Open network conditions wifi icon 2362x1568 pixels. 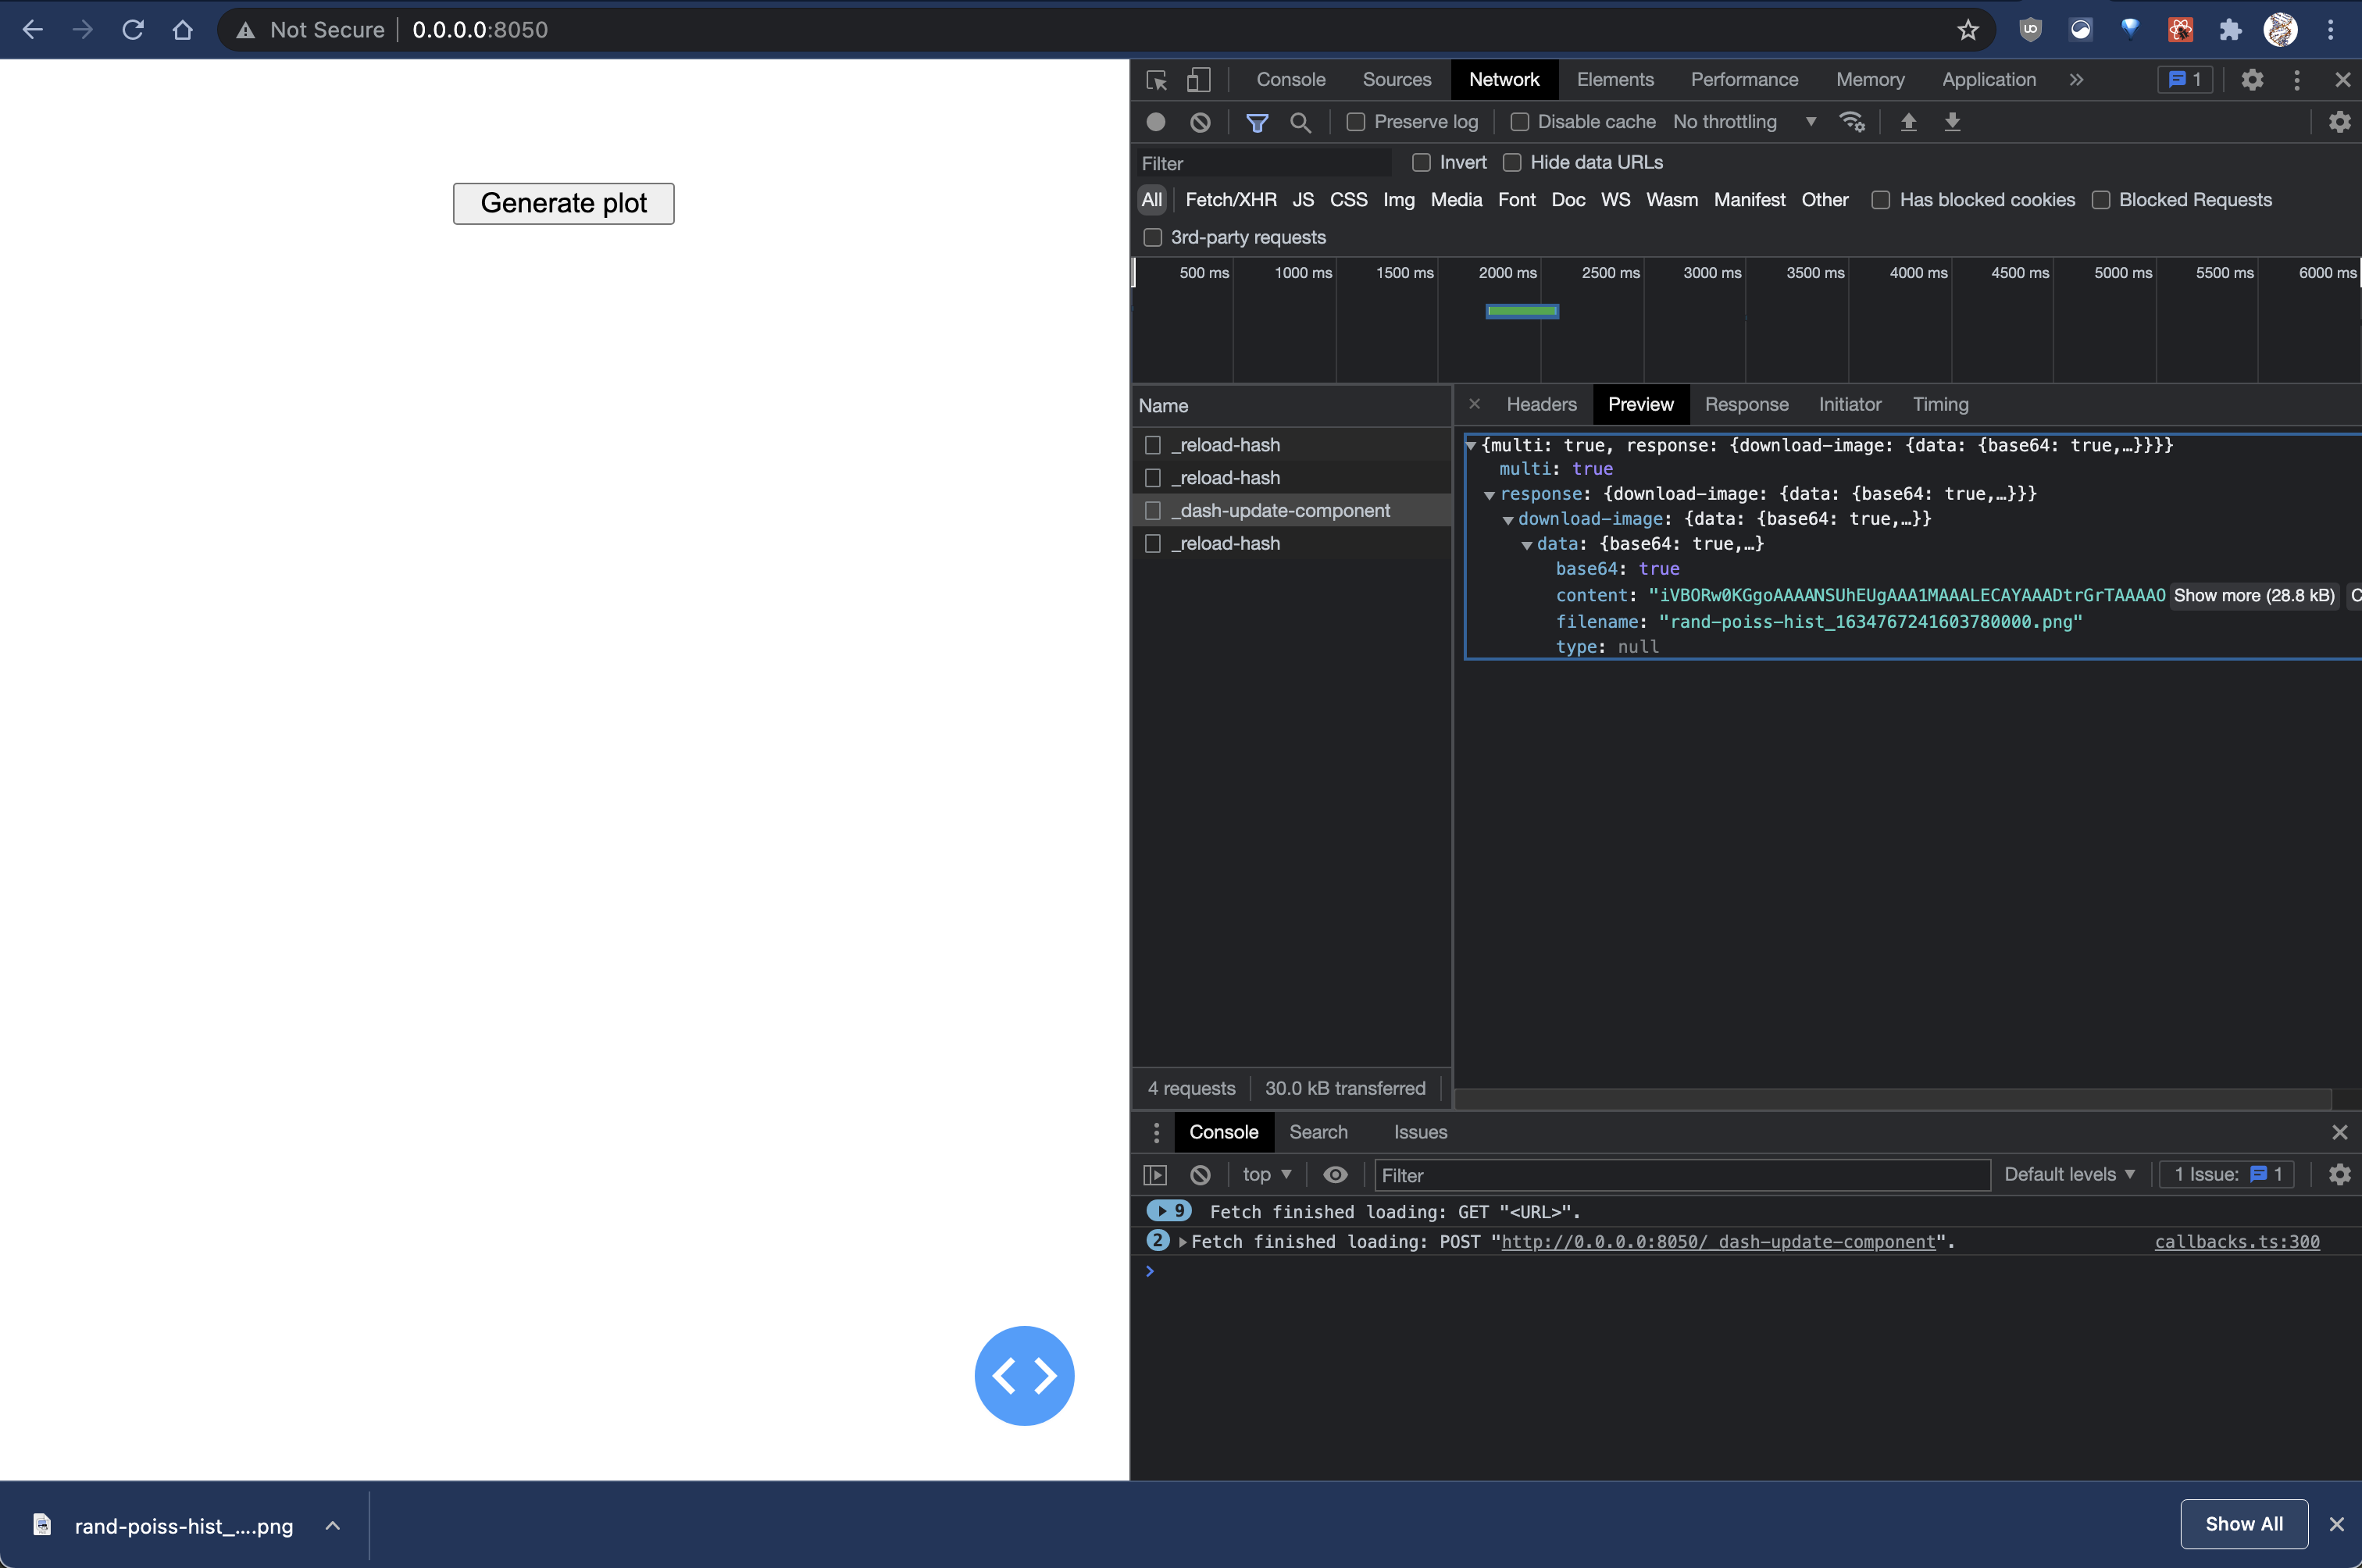[1852, 122]
